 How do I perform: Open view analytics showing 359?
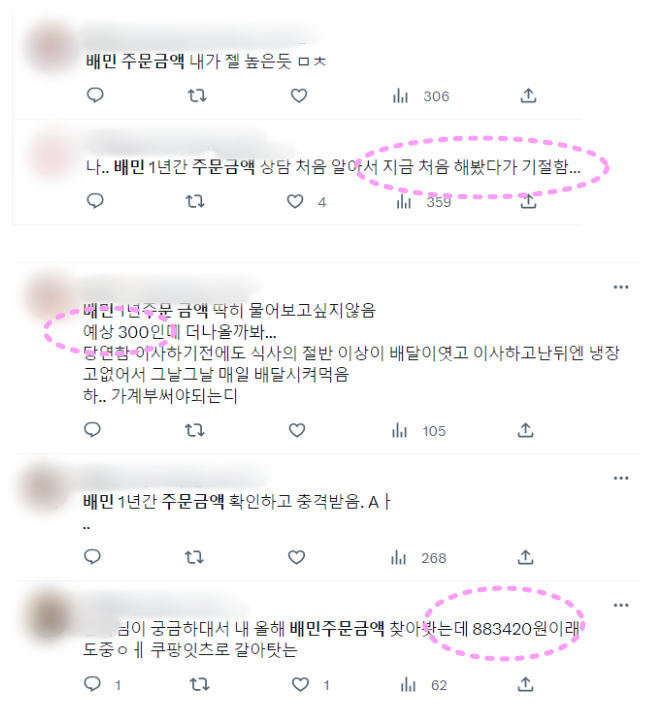(x=423, y=202)
